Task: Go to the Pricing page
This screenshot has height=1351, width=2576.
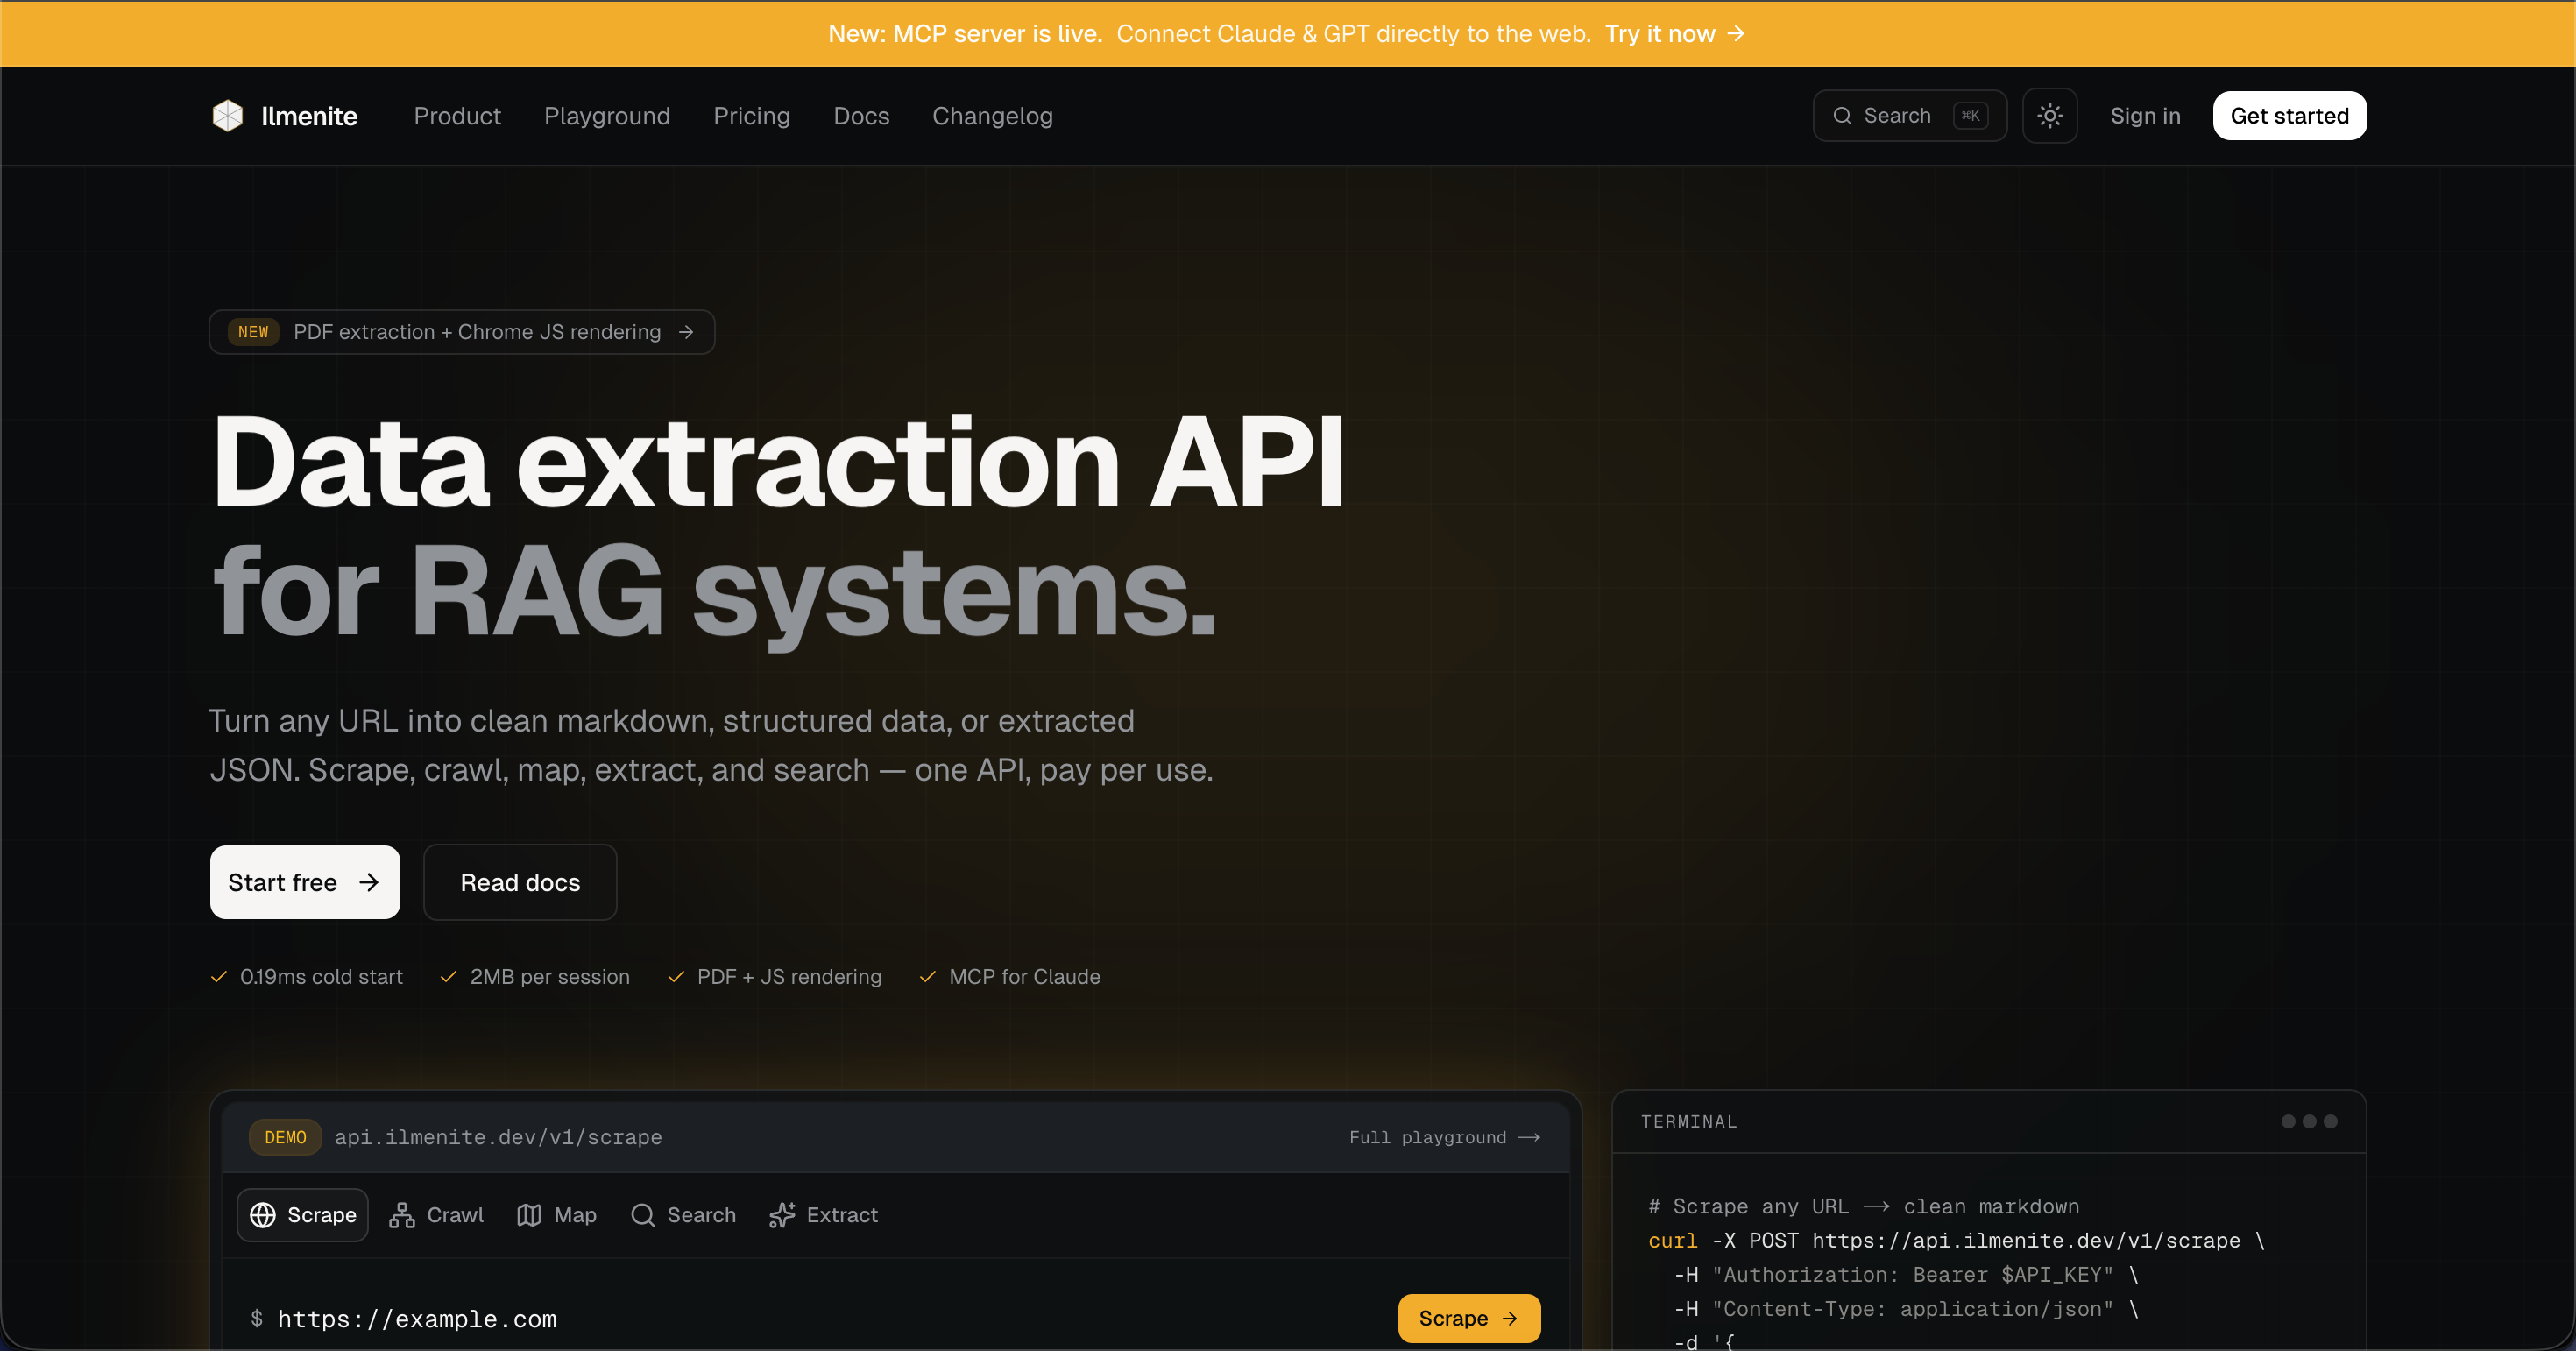Action: click(x=752, y=116)
